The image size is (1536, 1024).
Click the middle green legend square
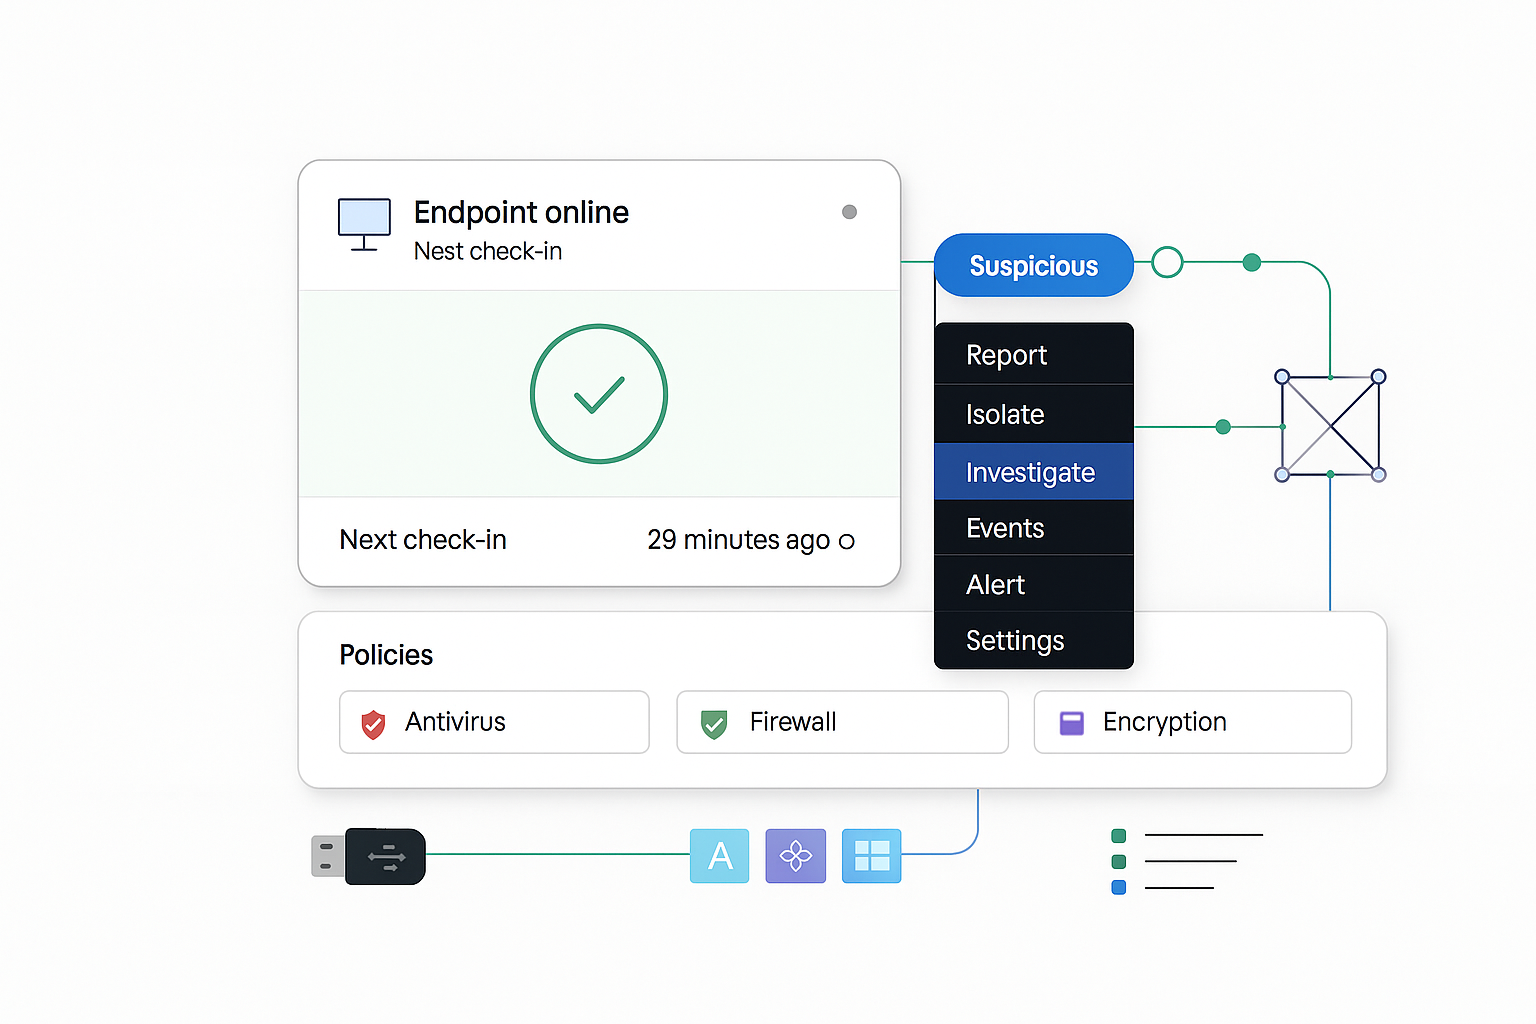click(1119, 862)
